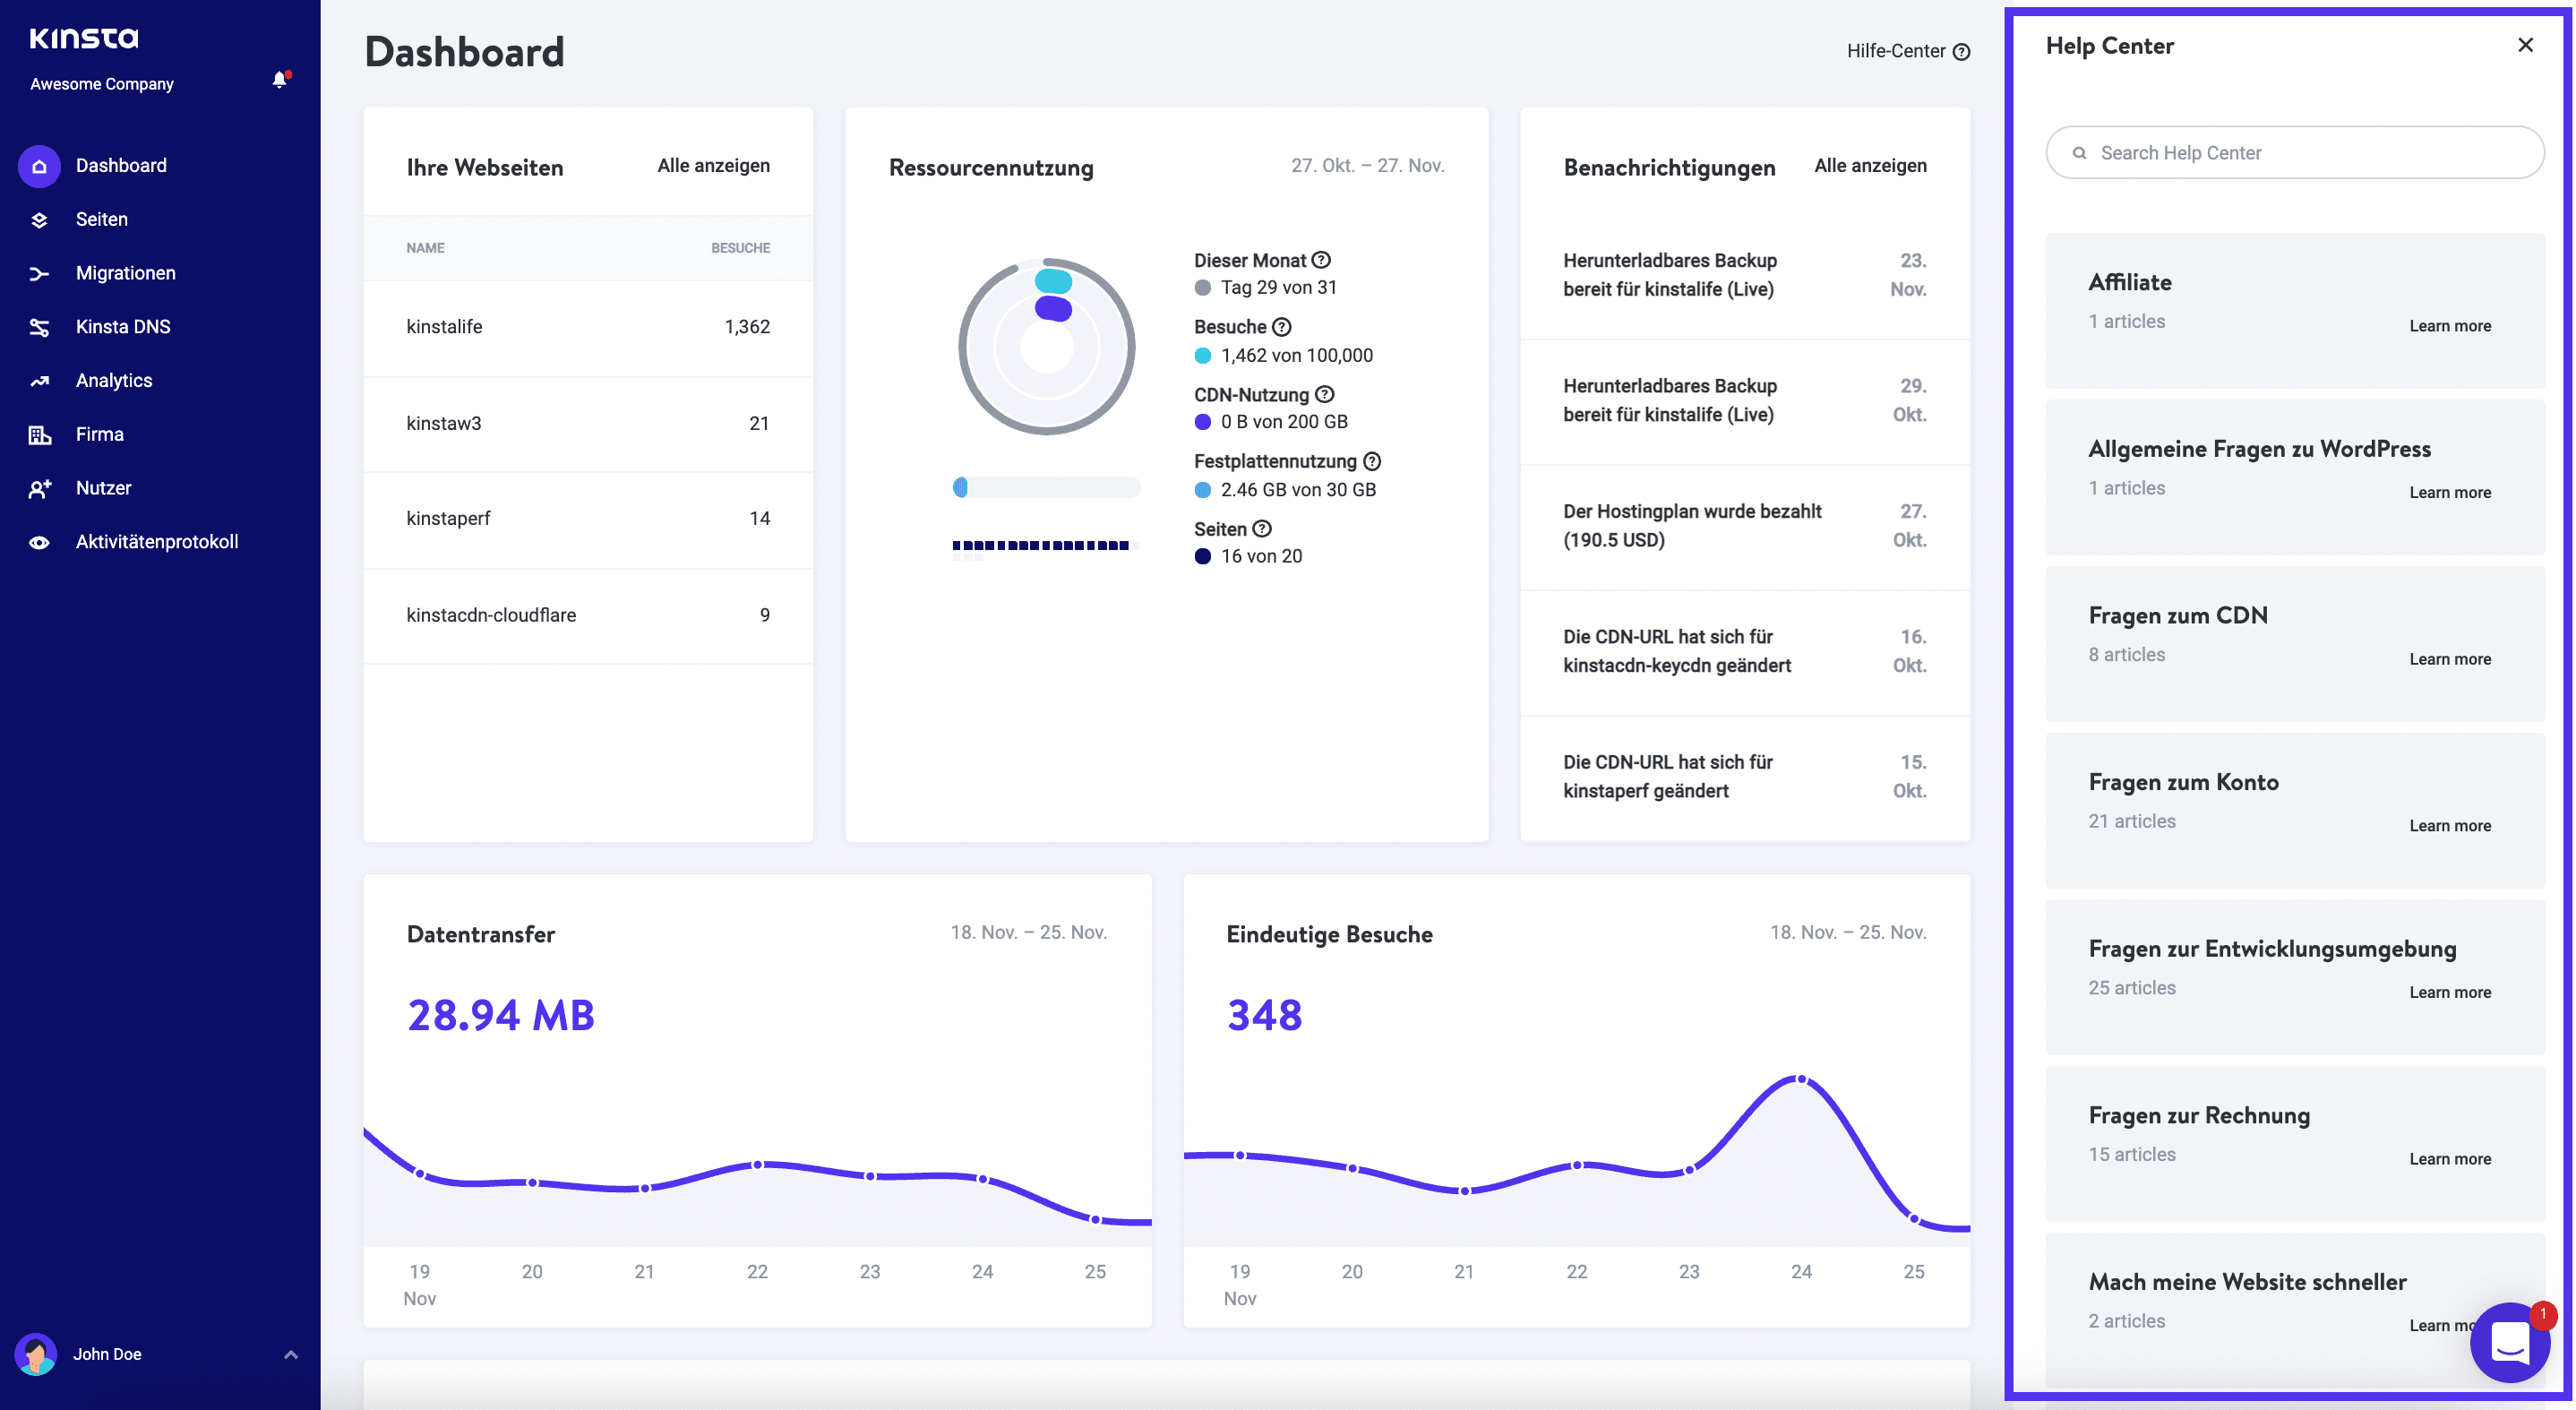Click Learn more for Affiliate
Screen dimensions: 2576x1410
point(2450,326)
